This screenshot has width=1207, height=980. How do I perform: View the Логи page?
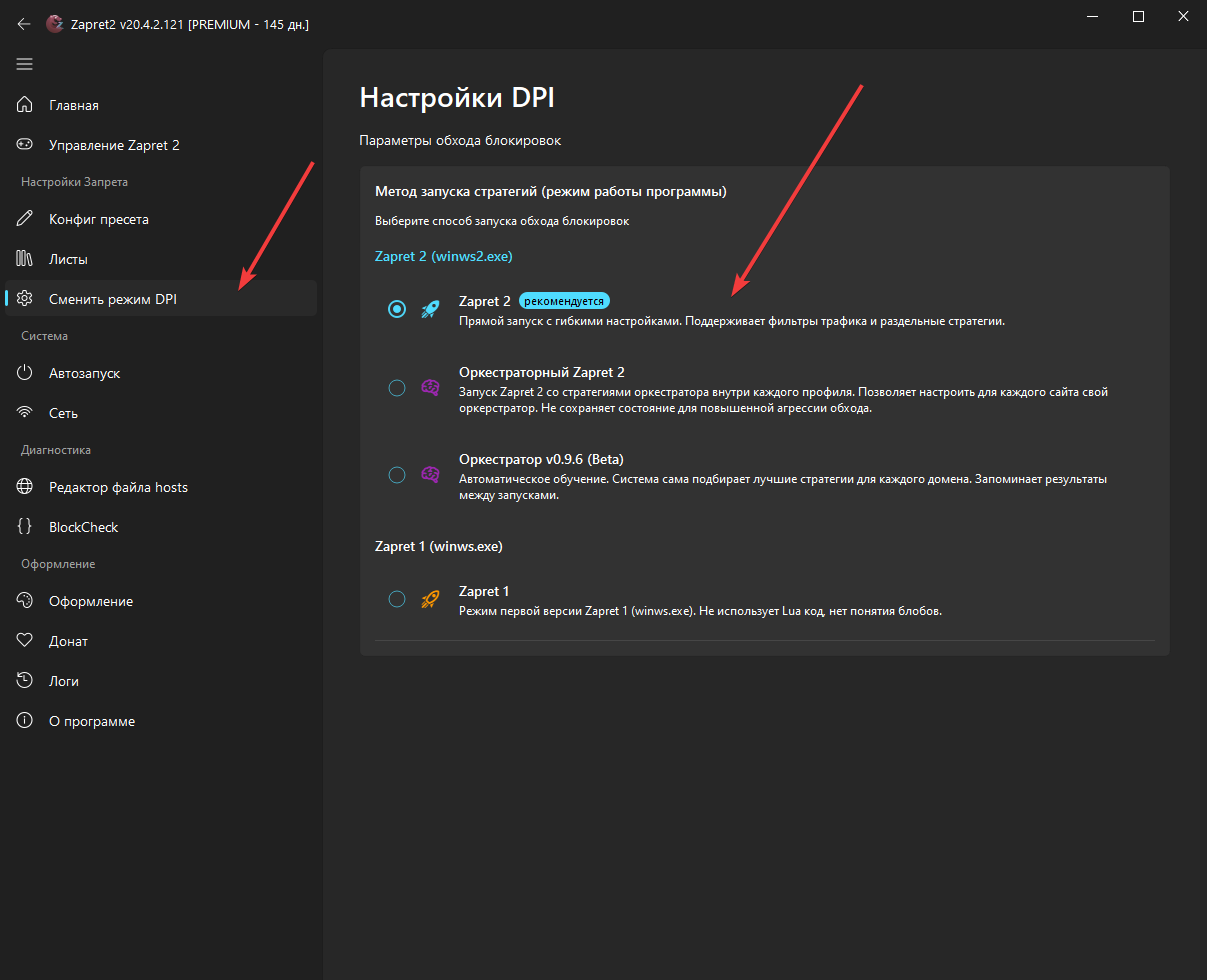click(x=161, y=681)
